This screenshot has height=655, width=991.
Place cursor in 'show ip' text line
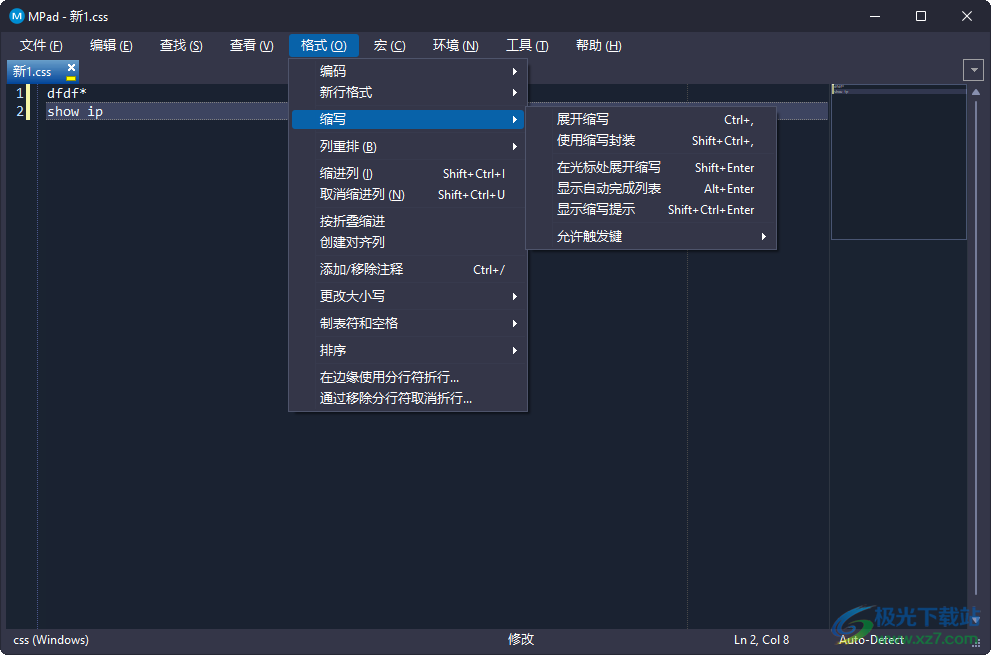click(75, 111)
